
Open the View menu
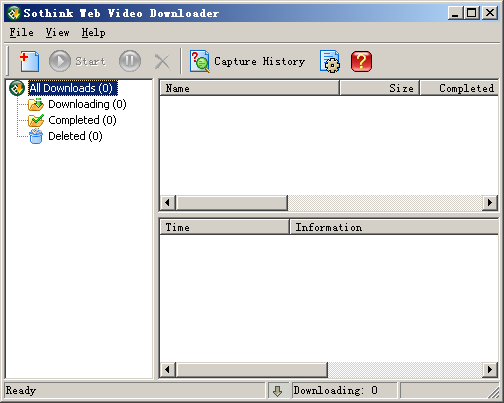(57, 33)
